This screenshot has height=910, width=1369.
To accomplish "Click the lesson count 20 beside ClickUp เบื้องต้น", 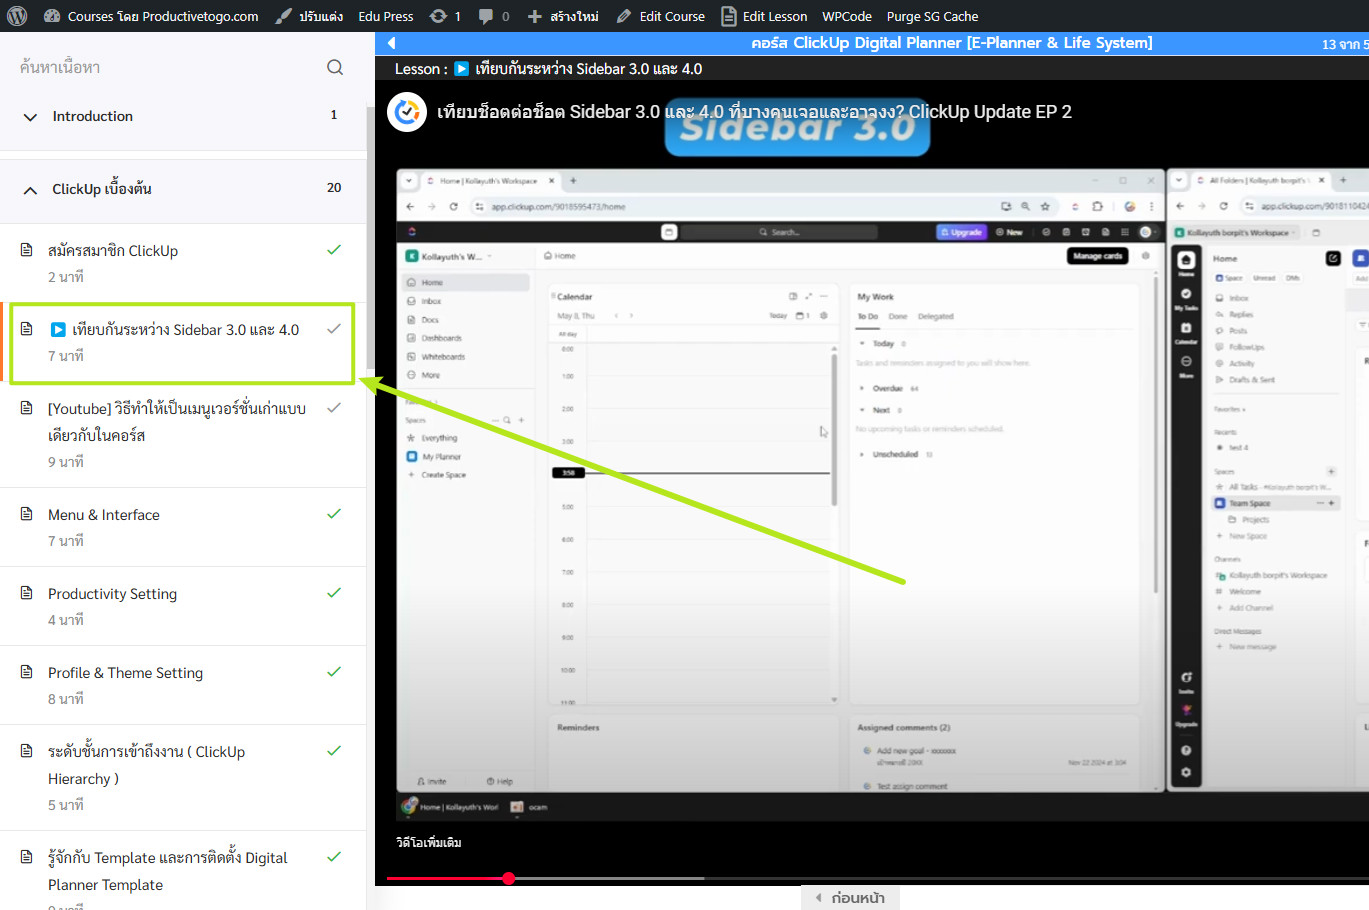I will tap(334, 188).
